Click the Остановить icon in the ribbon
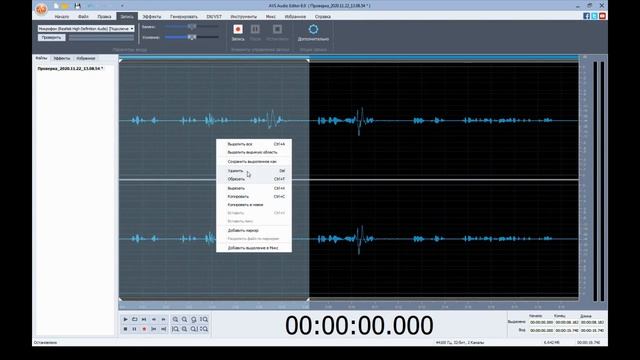The image size is (640, 360). (x=277, y=29)
